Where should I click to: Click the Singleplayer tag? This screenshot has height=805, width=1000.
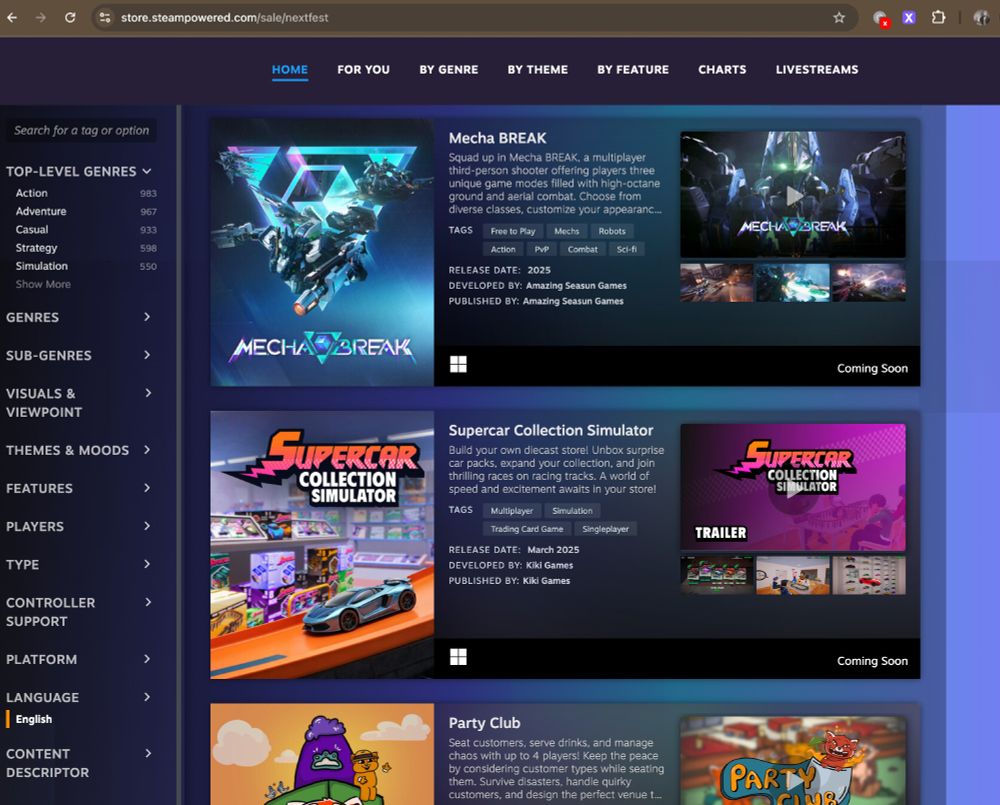point(605,529)
